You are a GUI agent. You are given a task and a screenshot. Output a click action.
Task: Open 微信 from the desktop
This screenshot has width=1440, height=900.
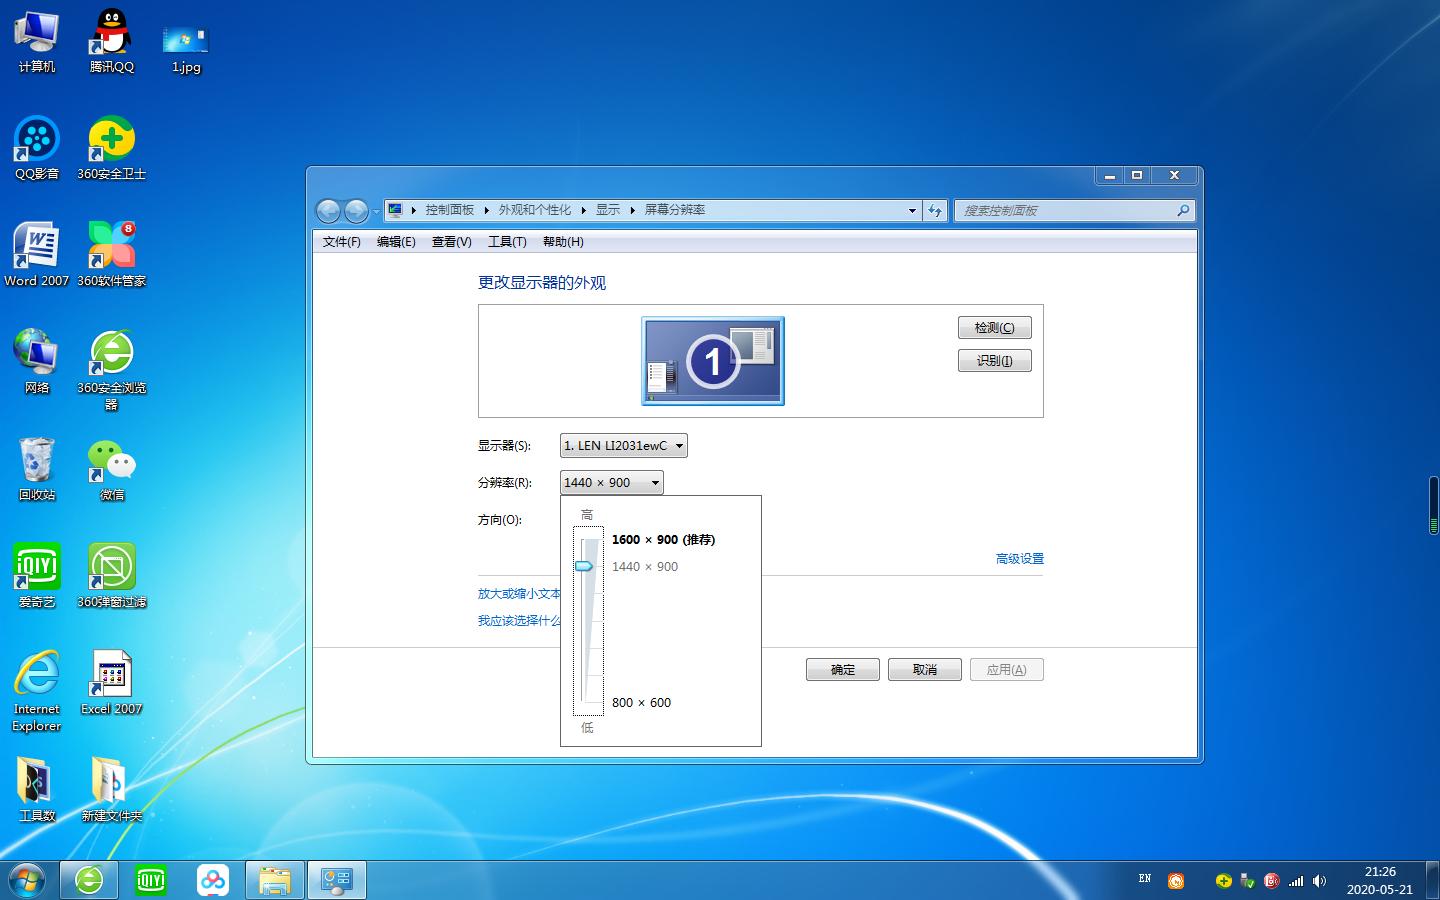pos(111,460)
